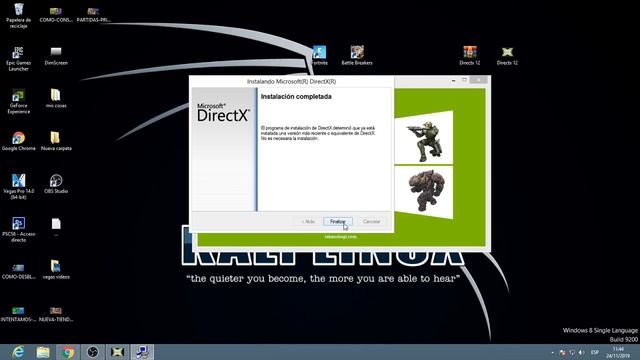Select PSCS6 - Acceso directo shortcut

(x=18, y=230)
